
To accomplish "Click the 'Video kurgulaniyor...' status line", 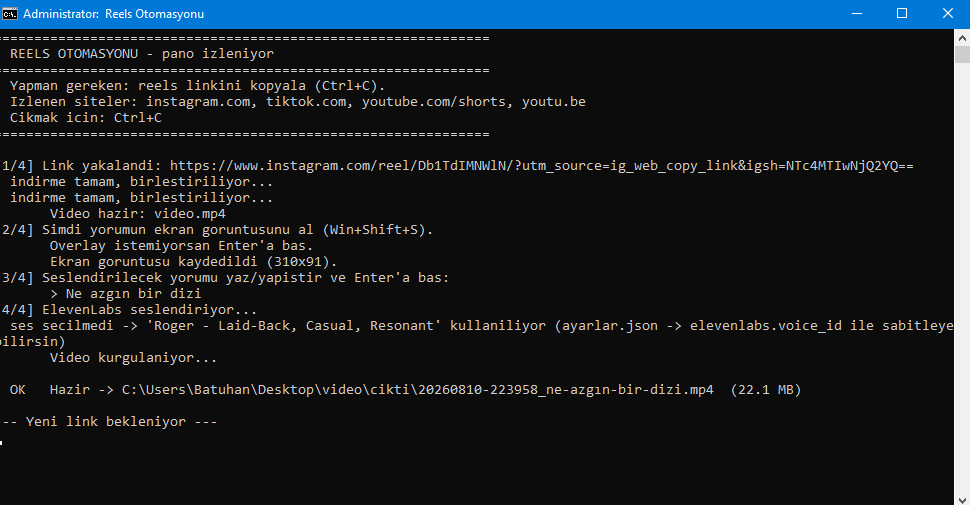I will [134, 358].
